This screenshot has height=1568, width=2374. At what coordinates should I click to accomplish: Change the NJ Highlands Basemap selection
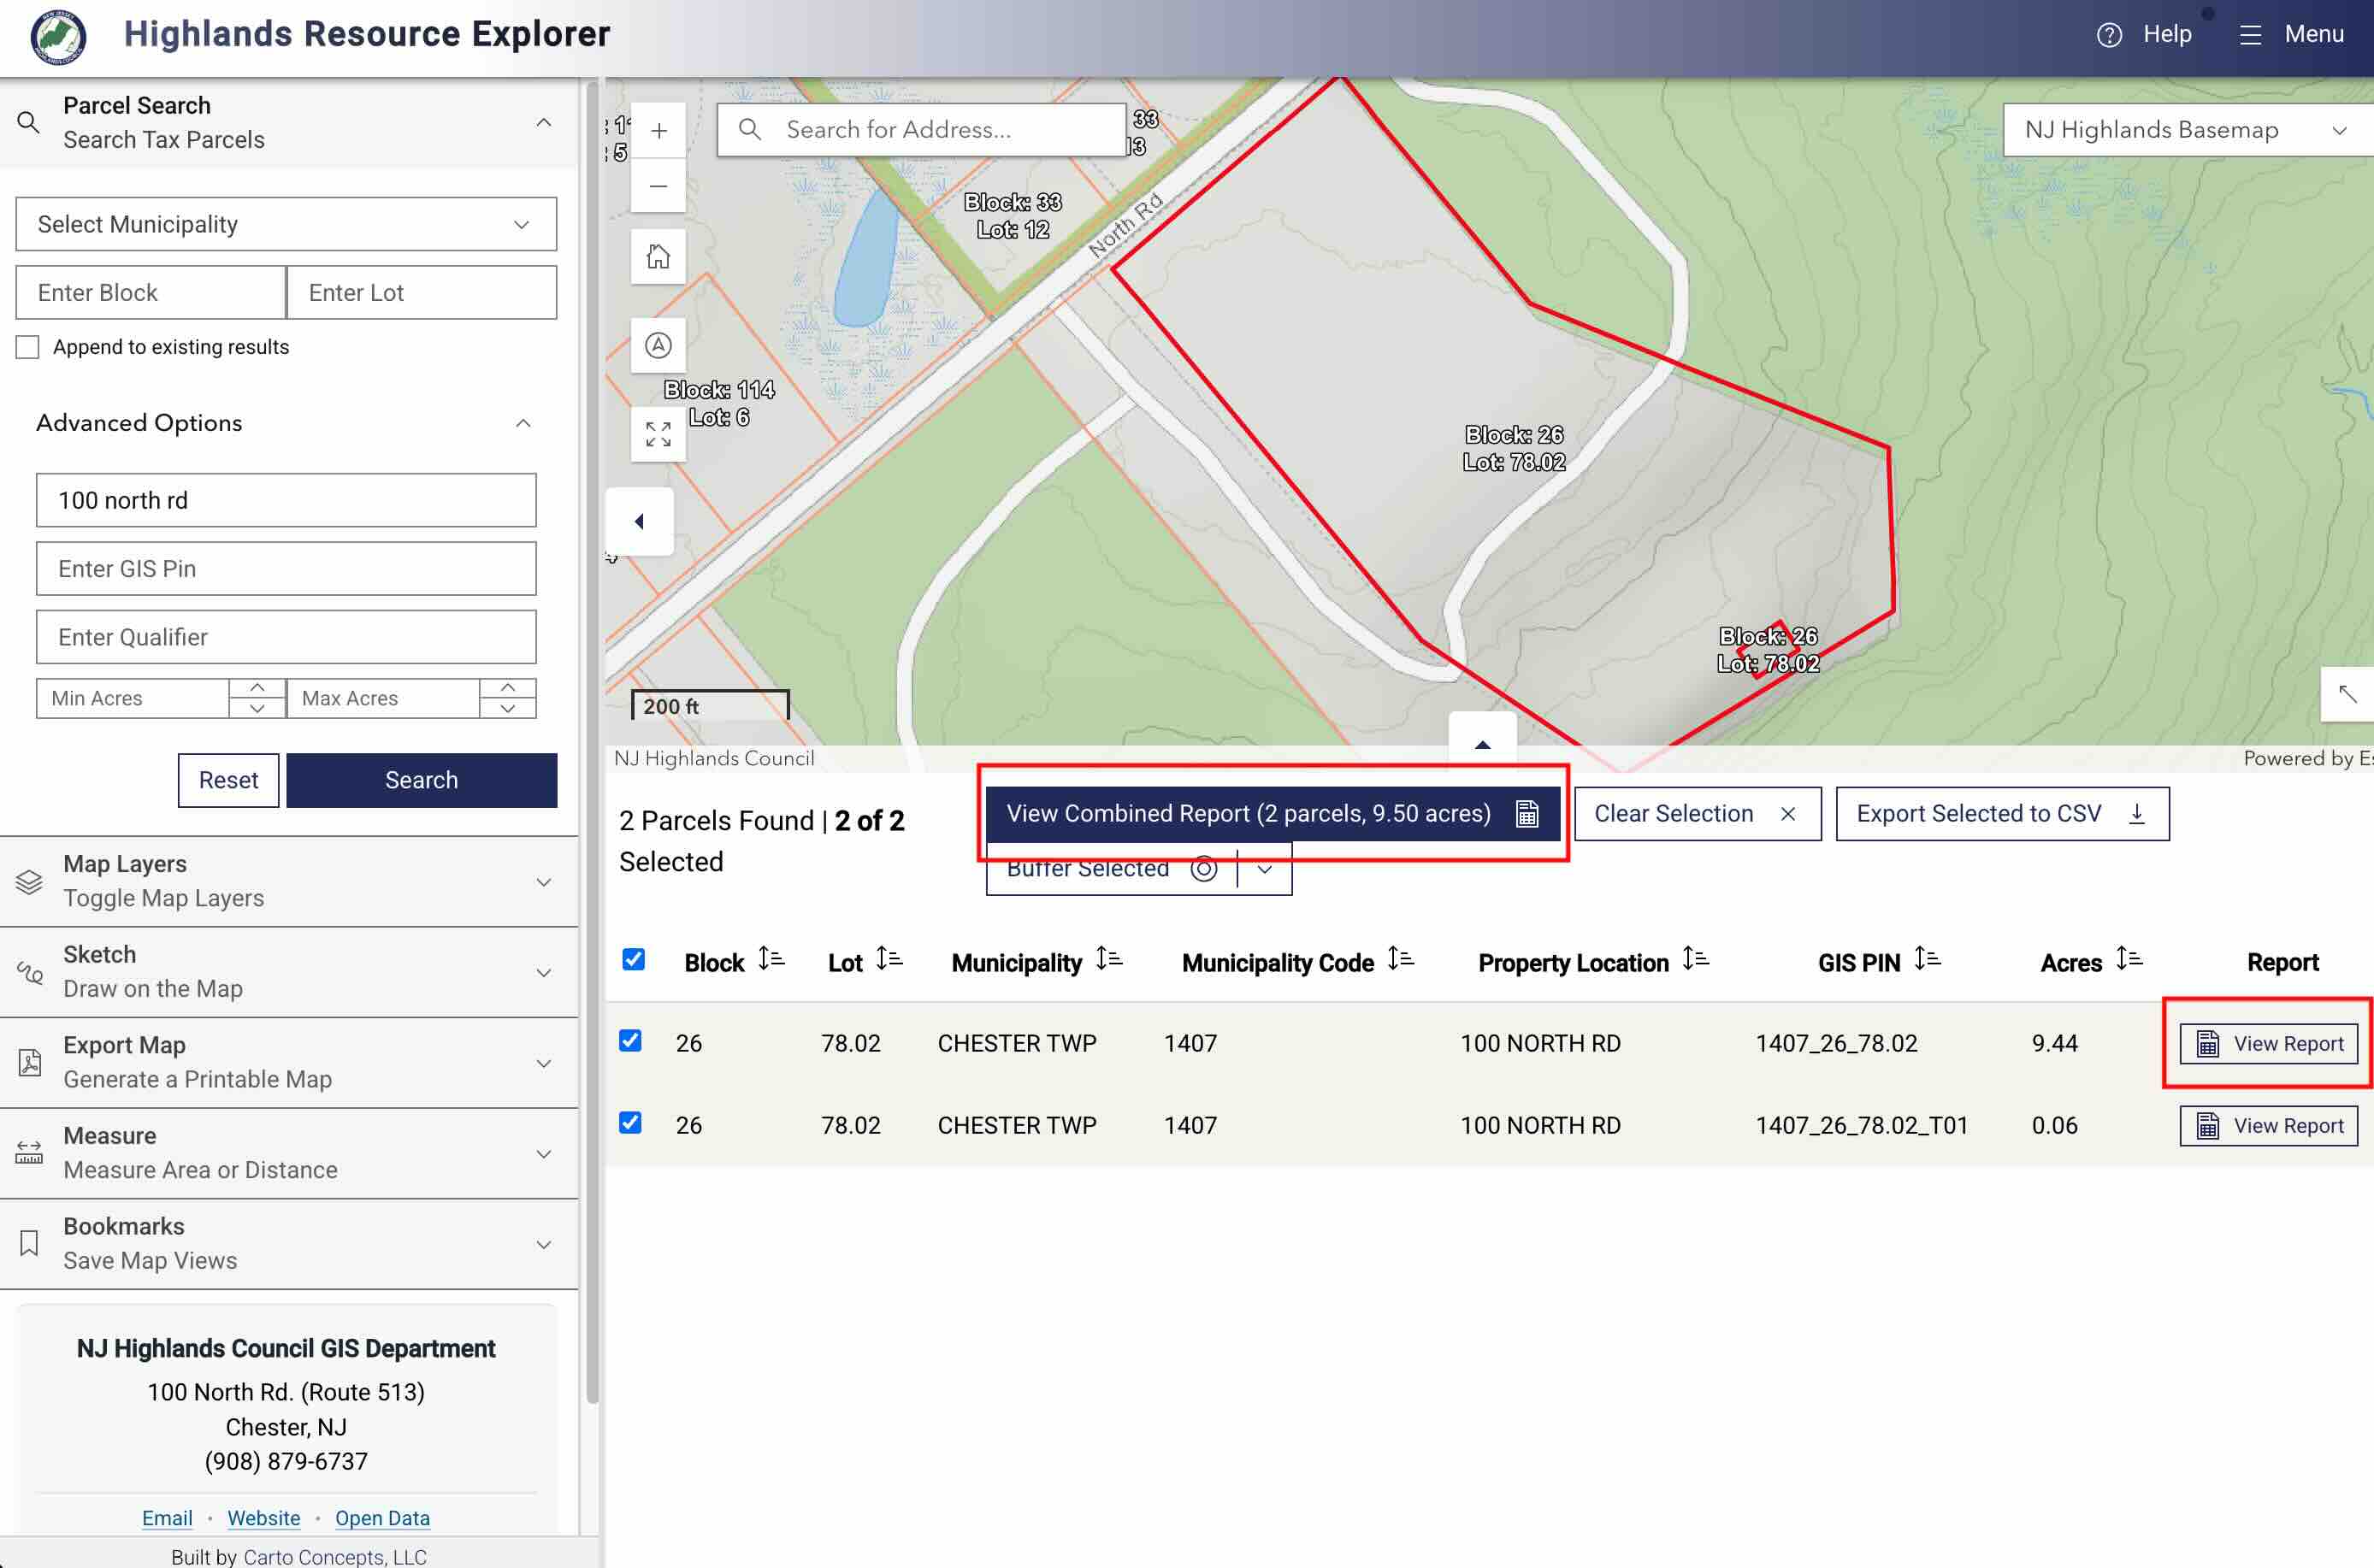coord(2187,129)
